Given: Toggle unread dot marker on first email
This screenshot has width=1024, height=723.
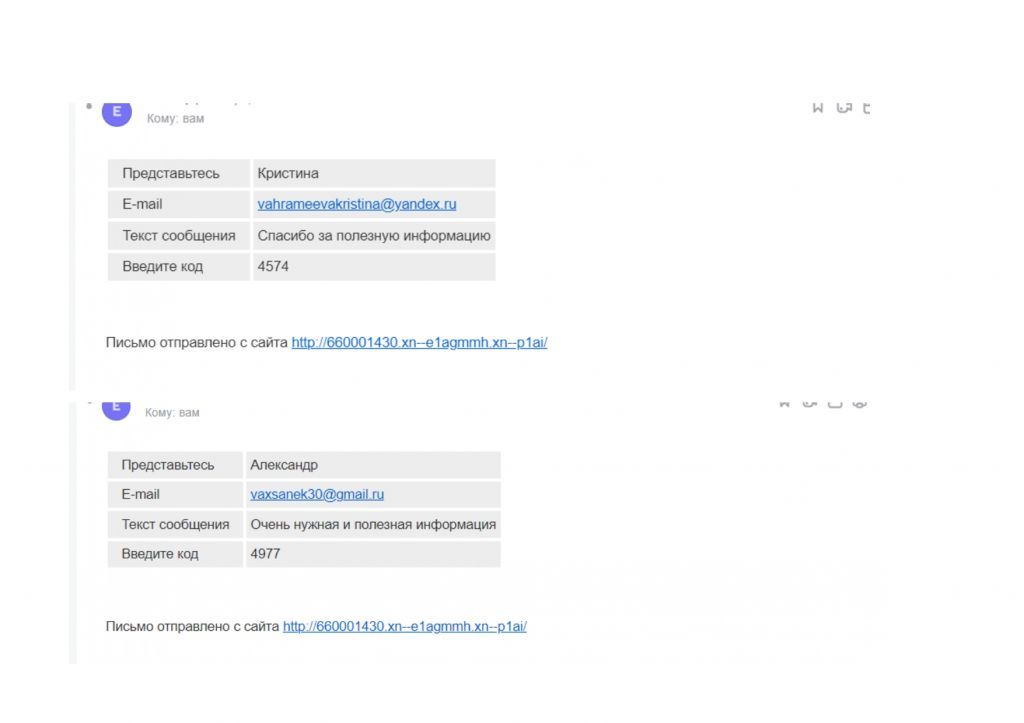Looking at the screenshot, I should (89, 106).
